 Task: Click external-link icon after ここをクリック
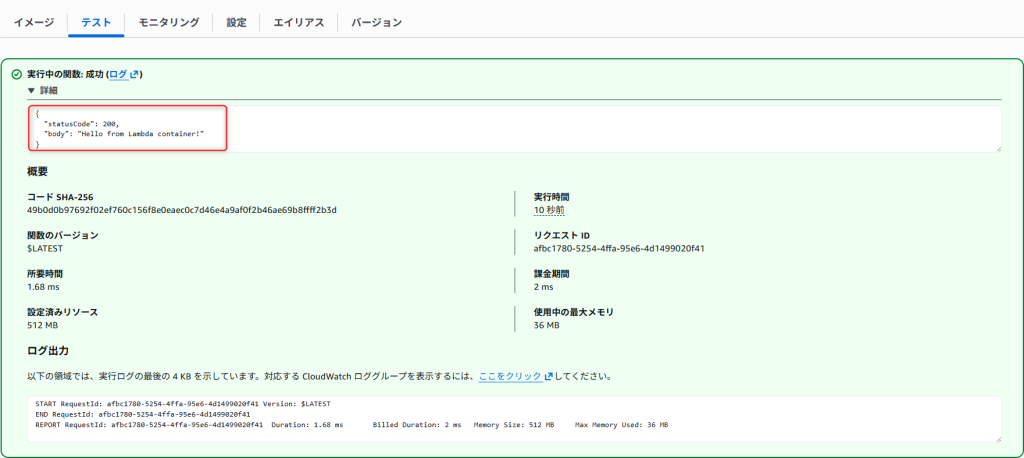coord(548,377)
